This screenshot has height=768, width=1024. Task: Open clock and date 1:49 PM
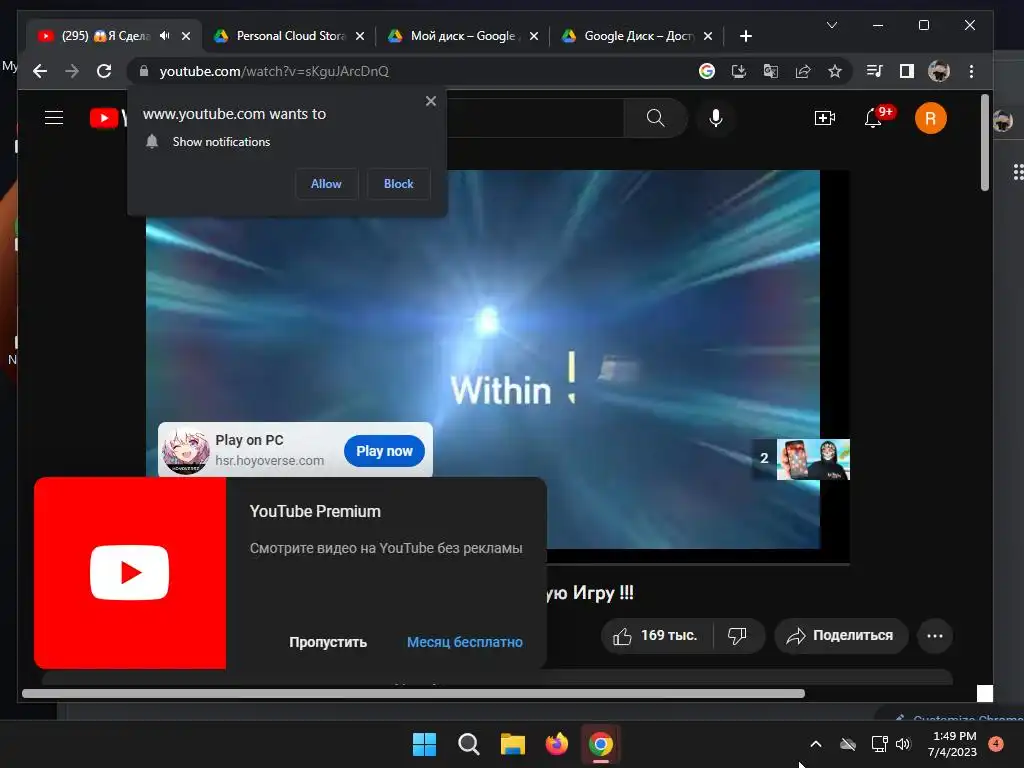point(952,744)
